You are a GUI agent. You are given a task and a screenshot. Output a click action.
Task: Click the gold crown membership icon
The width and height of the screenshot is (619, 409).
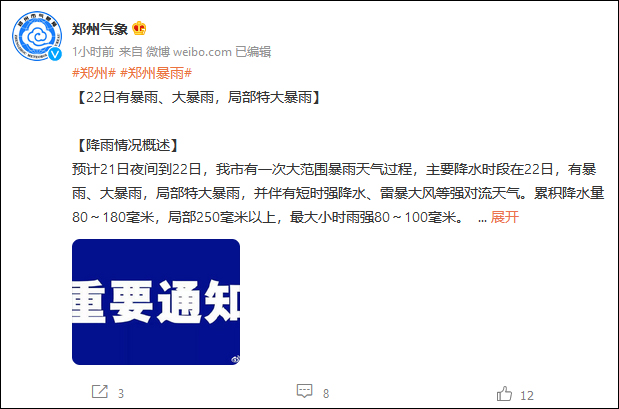139,28
